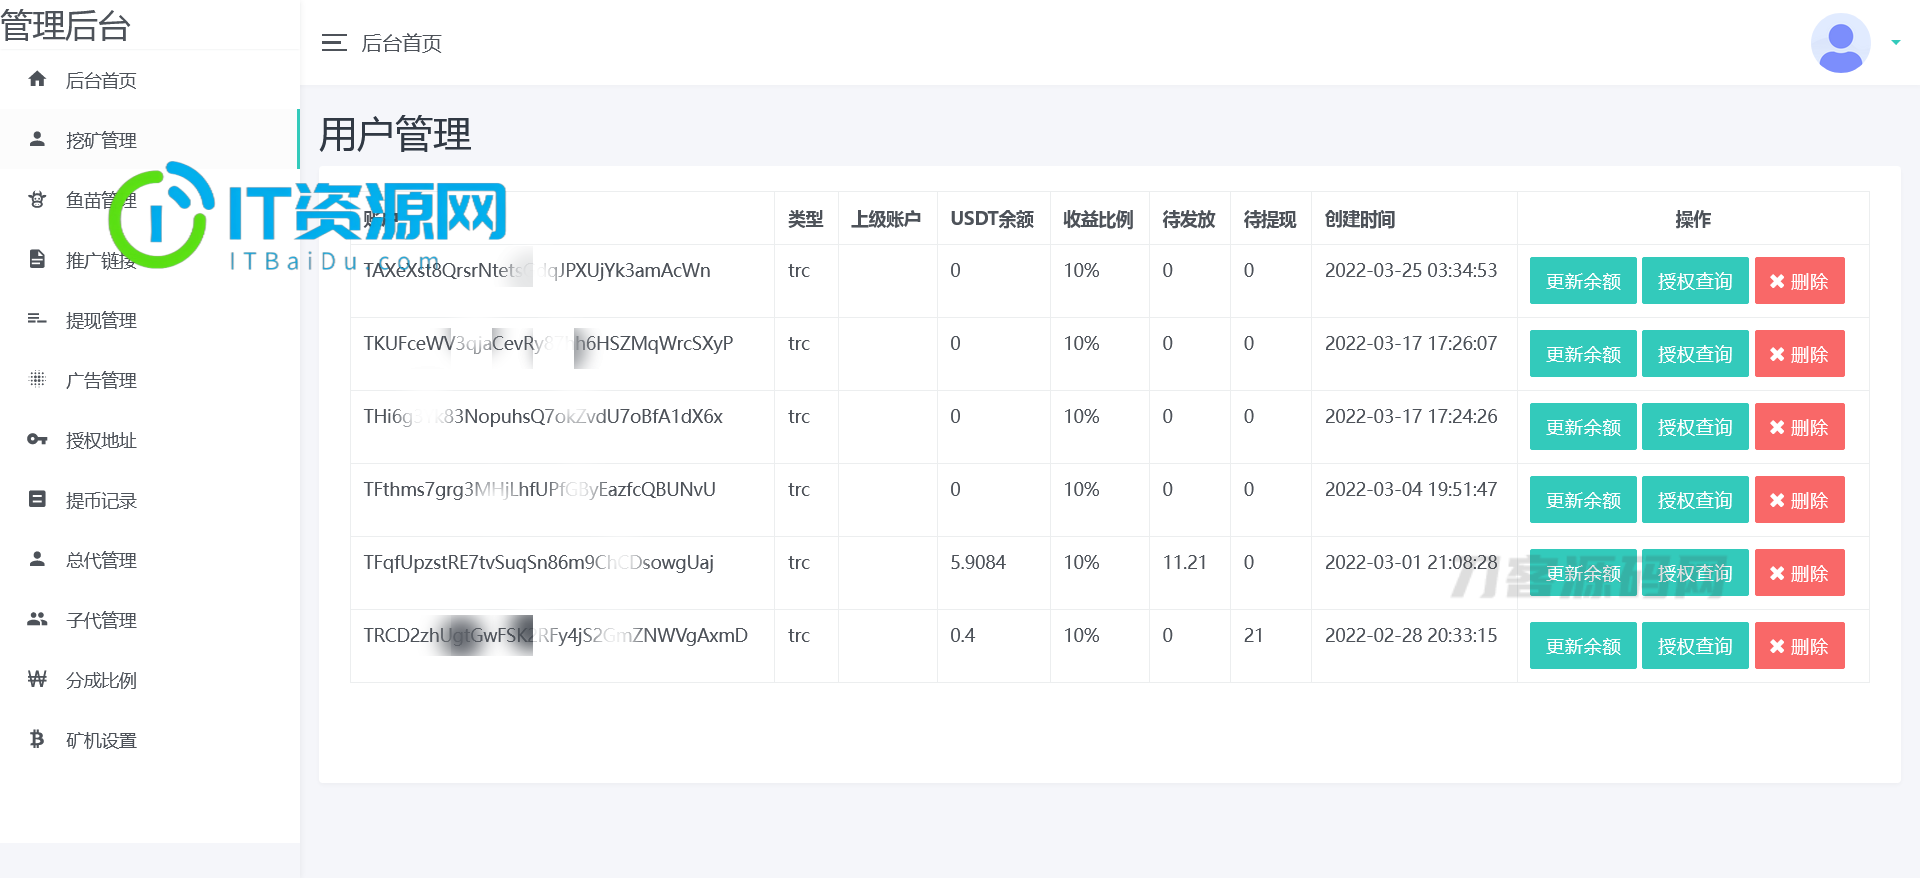Click 删除 for the 2022-03-17 17:26:07 row

1799,354
